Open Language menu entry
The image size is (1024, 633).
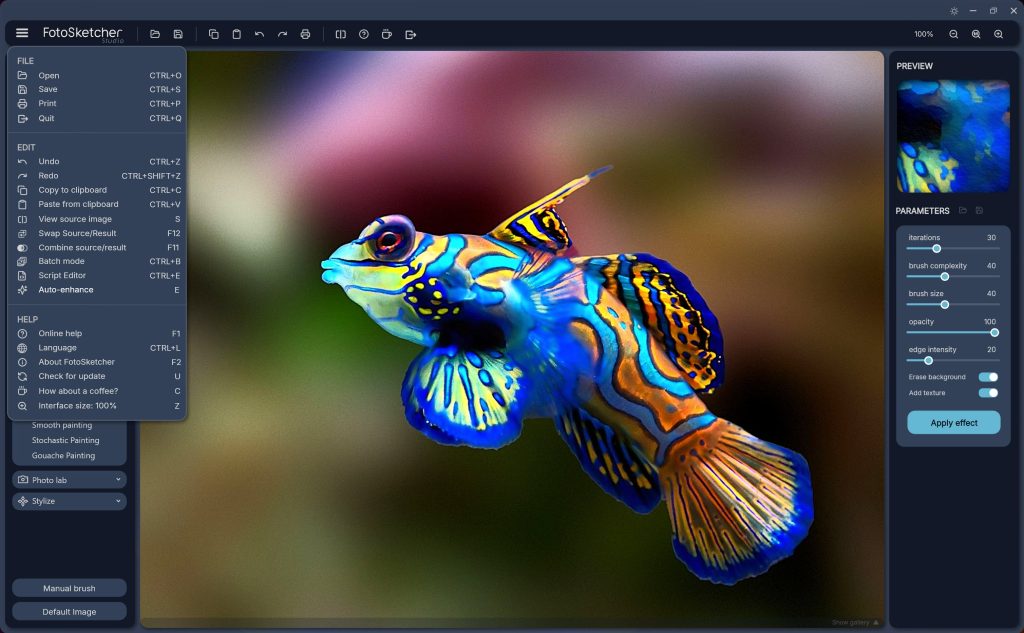click(x=98, y=348)
